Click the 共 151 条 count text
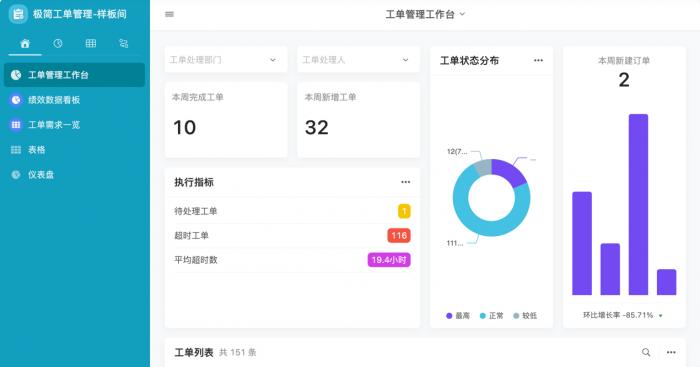Image resolution: width=700 pixels, height=367 pixels. pos(238,353)
